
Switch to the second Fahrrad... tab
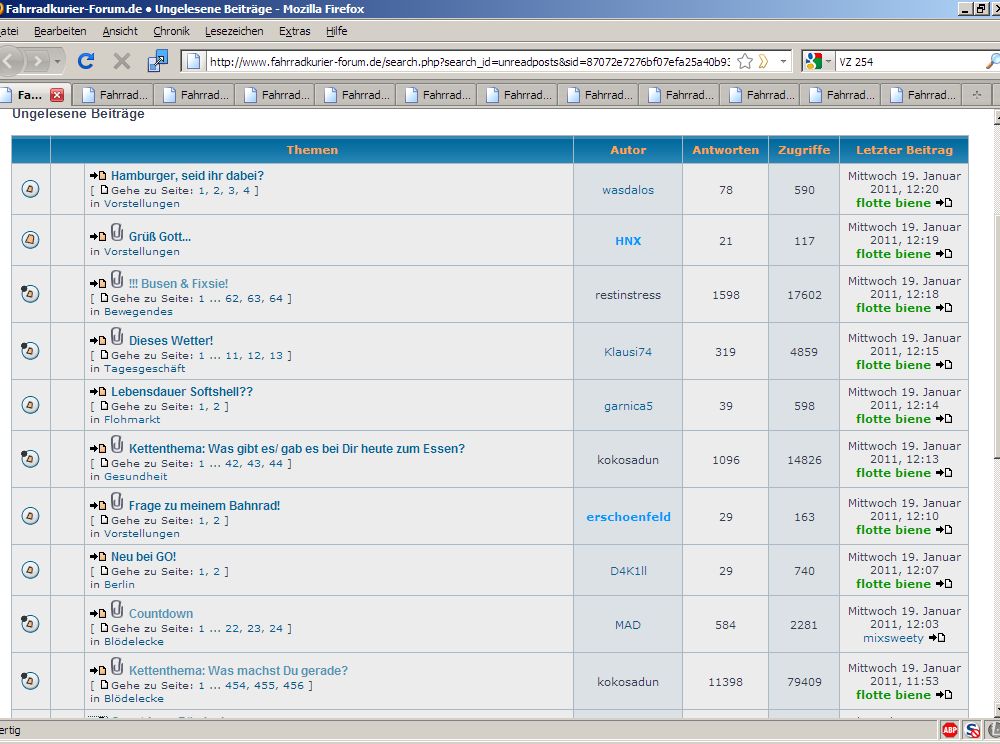[114, 95]
